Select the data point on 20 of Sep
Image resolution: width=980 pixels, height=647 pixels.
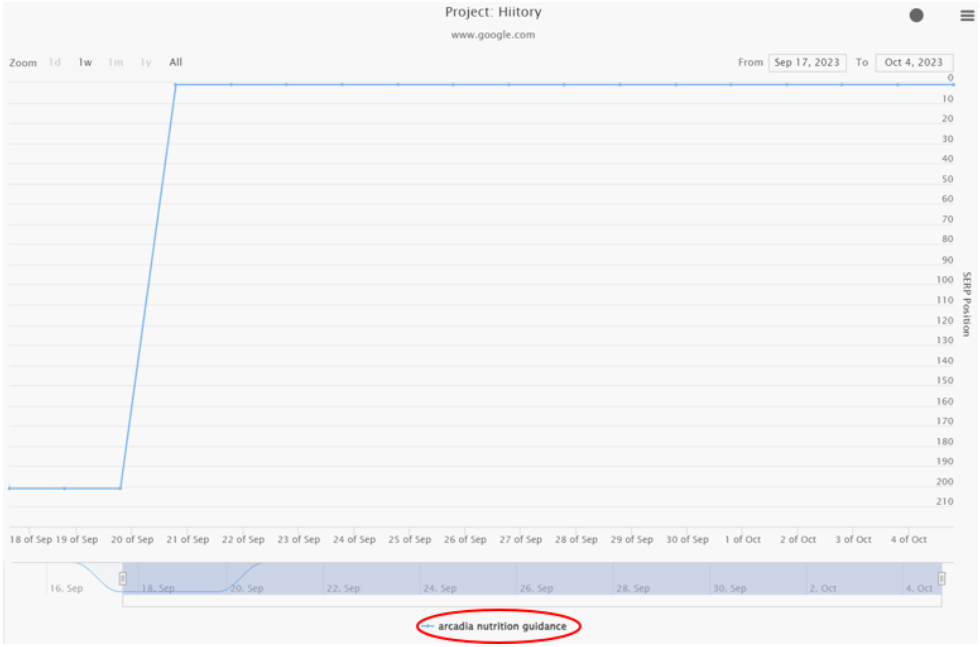point(121,488)
